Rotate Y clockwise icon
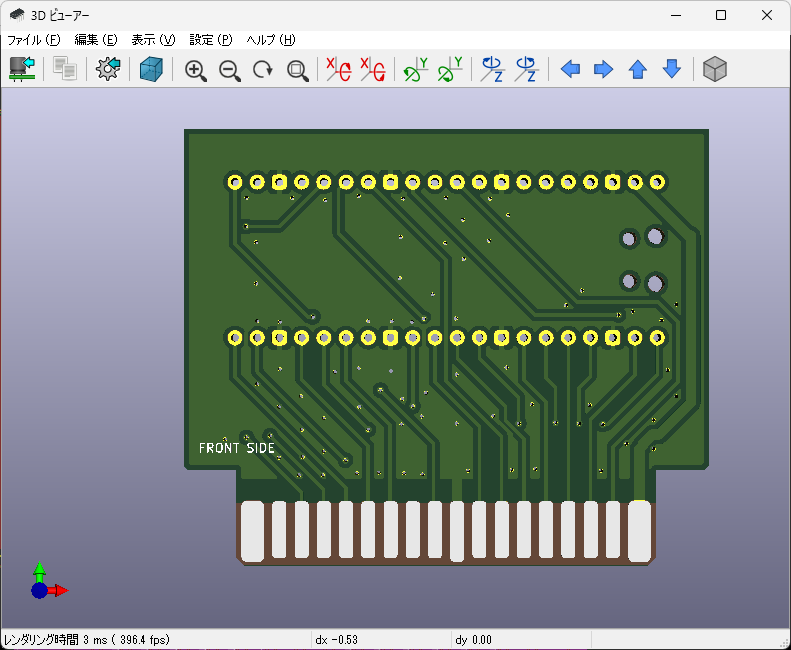 (x=416, y=69)
